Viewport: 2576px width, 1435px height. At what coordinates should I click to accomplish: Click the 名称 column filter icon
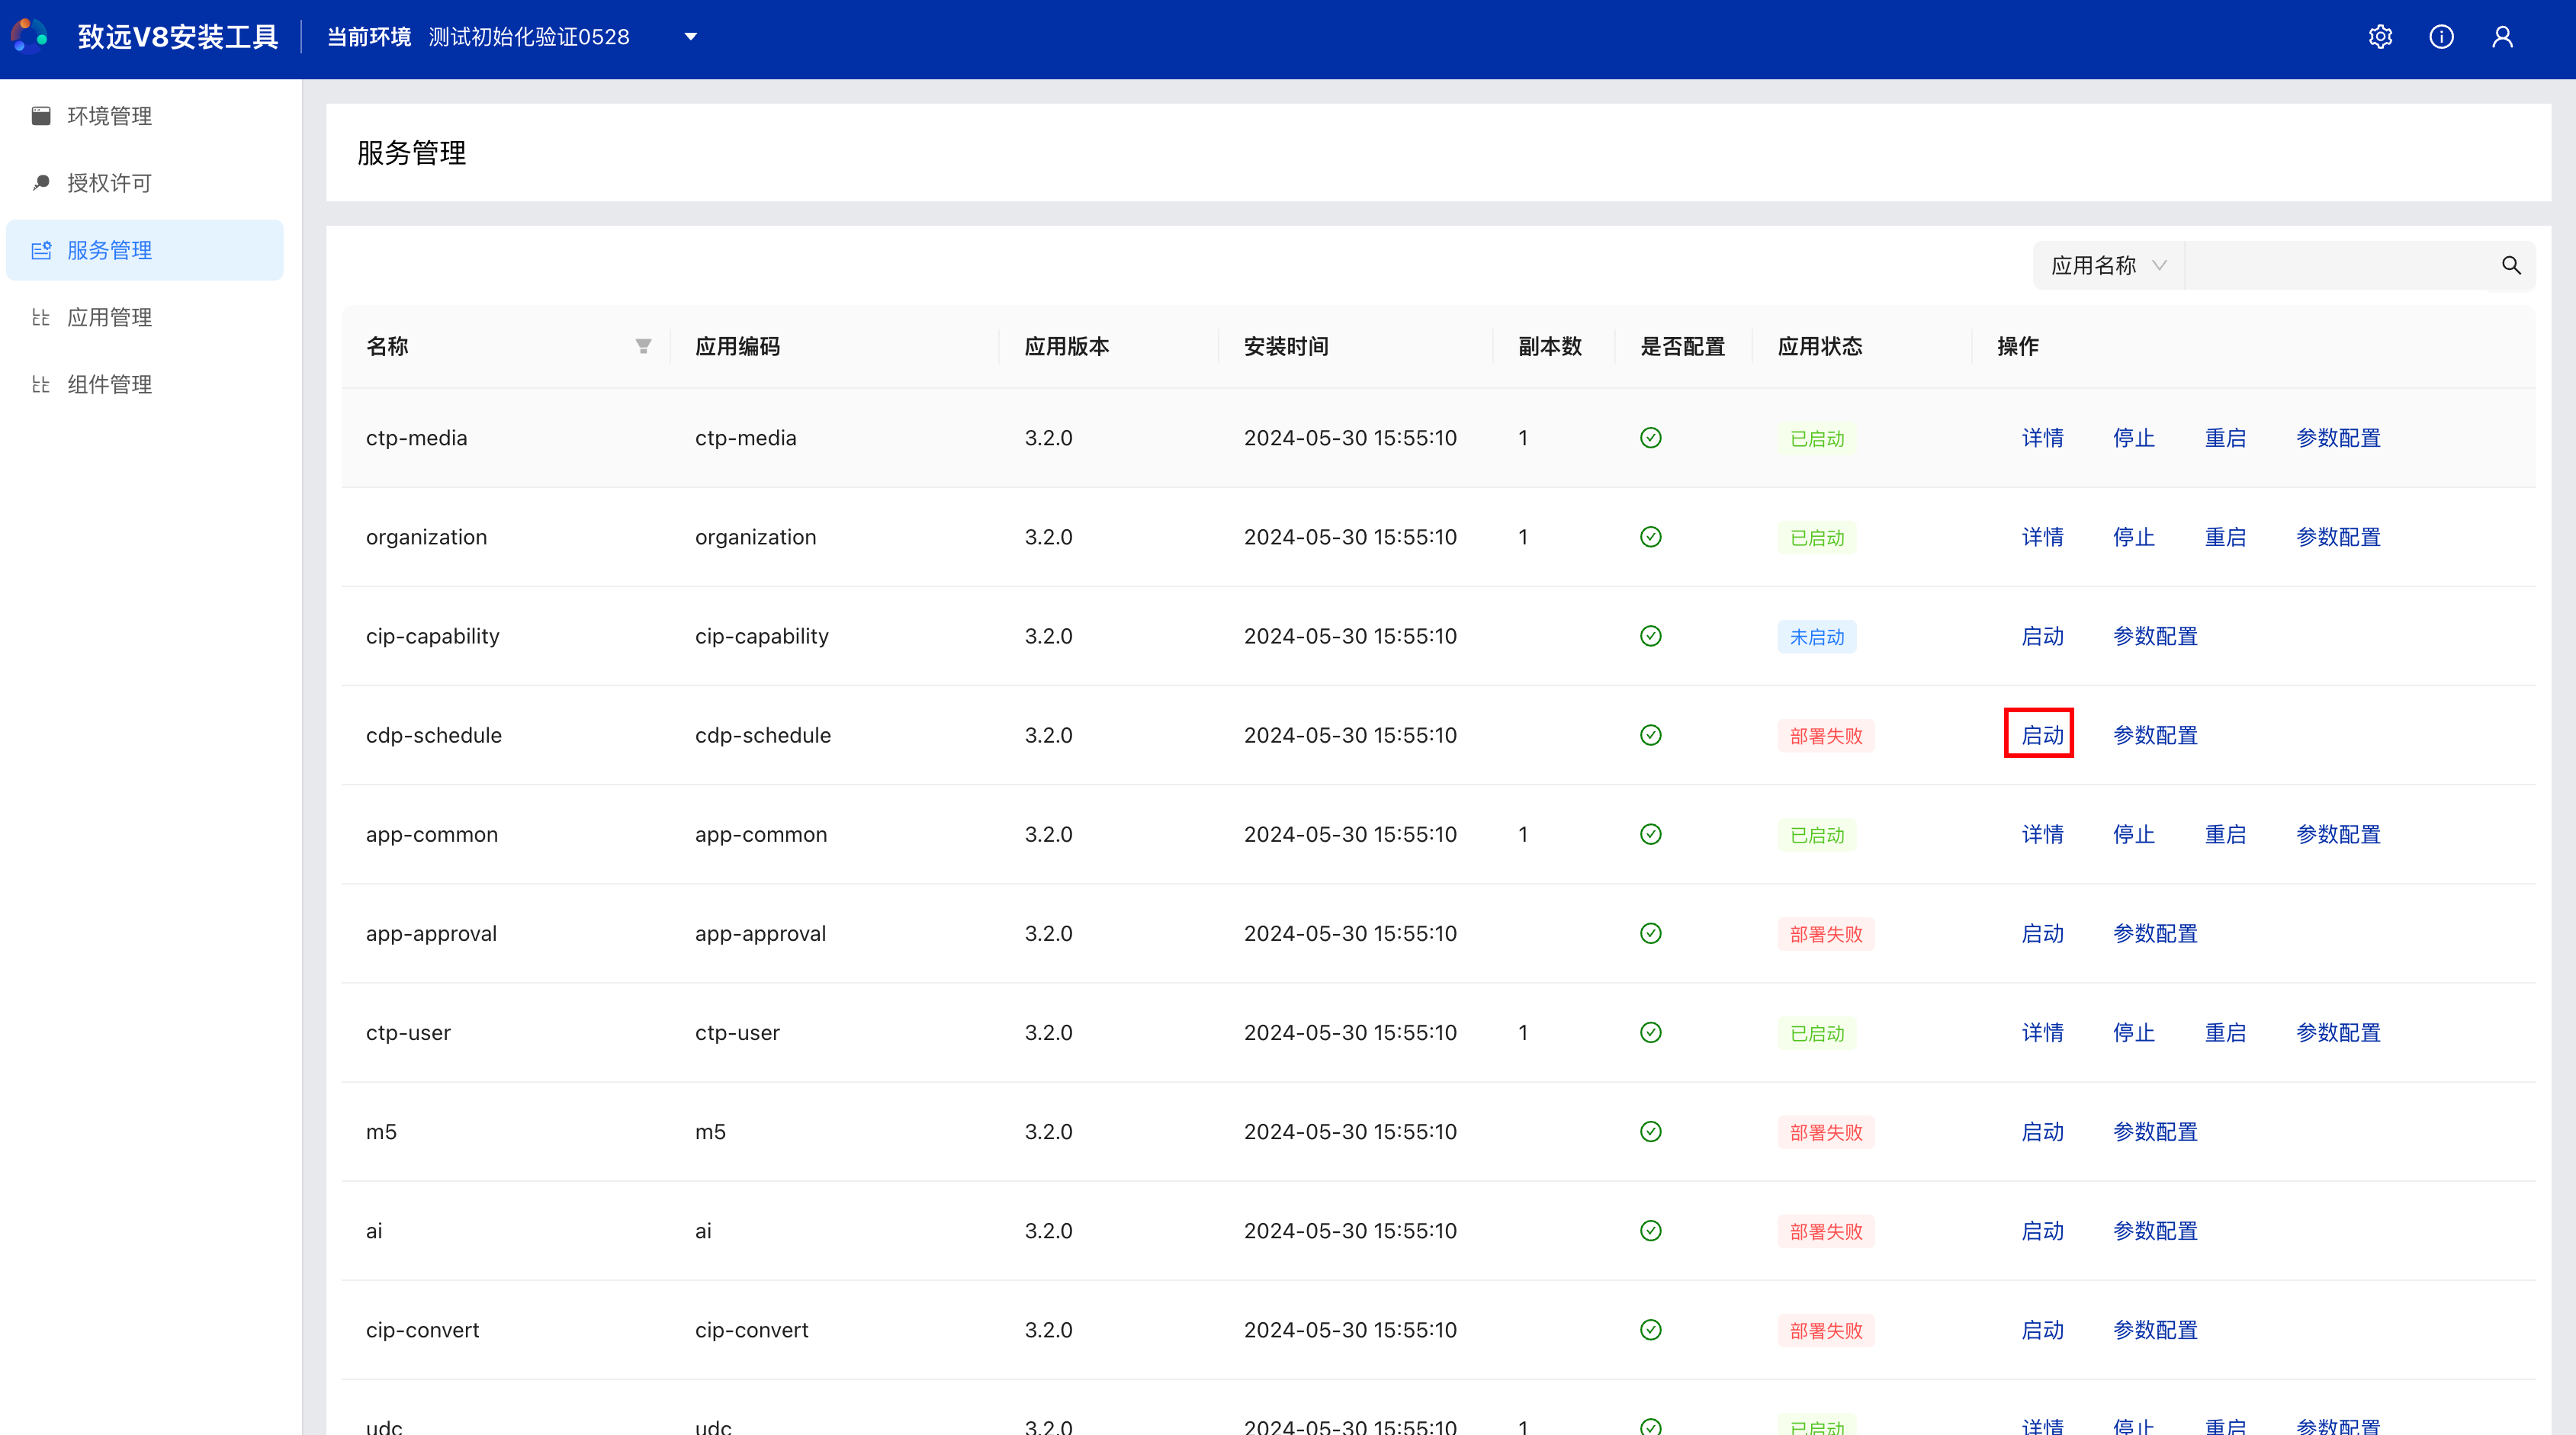point(643,346)
